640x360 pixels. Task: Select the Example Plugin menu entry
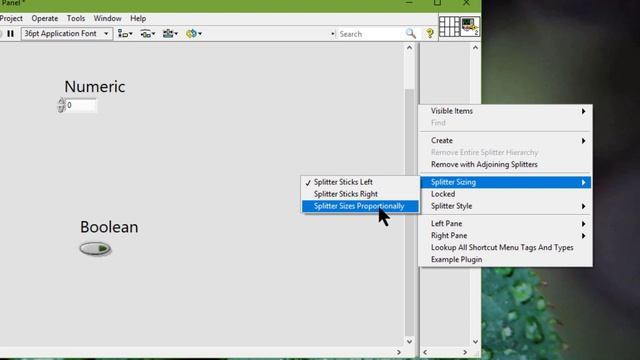(506, 260)
